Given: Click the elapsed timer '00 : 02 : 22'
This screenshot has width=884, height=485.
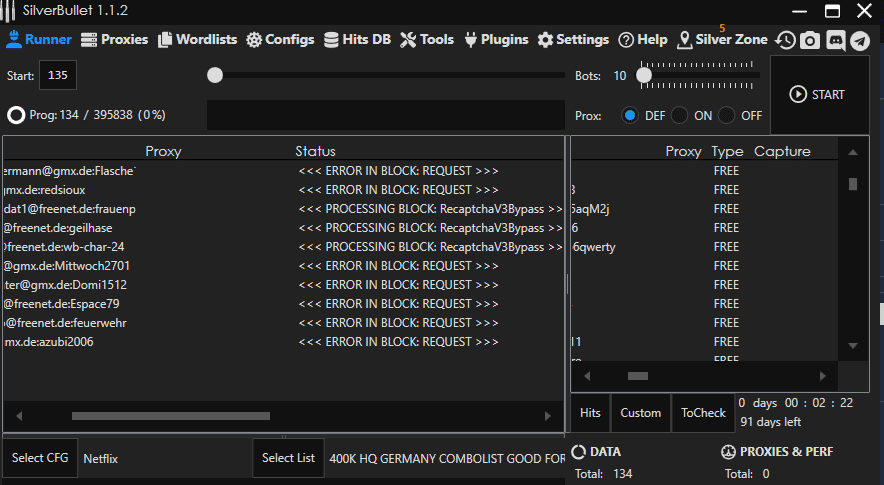Looking at the screenshot, I should [819, 403].
